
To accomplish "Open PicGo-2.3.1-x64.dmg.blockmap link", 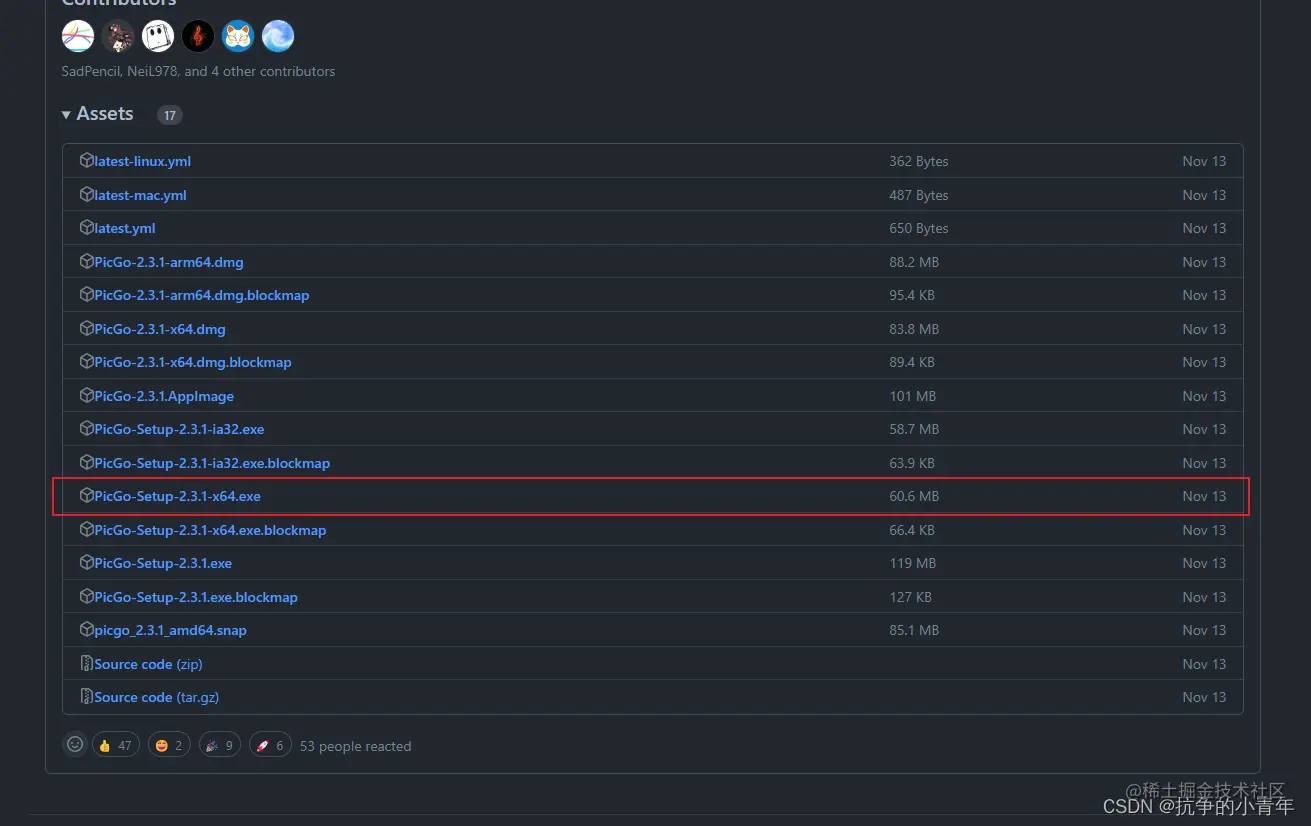I will (x=193, y=362).
